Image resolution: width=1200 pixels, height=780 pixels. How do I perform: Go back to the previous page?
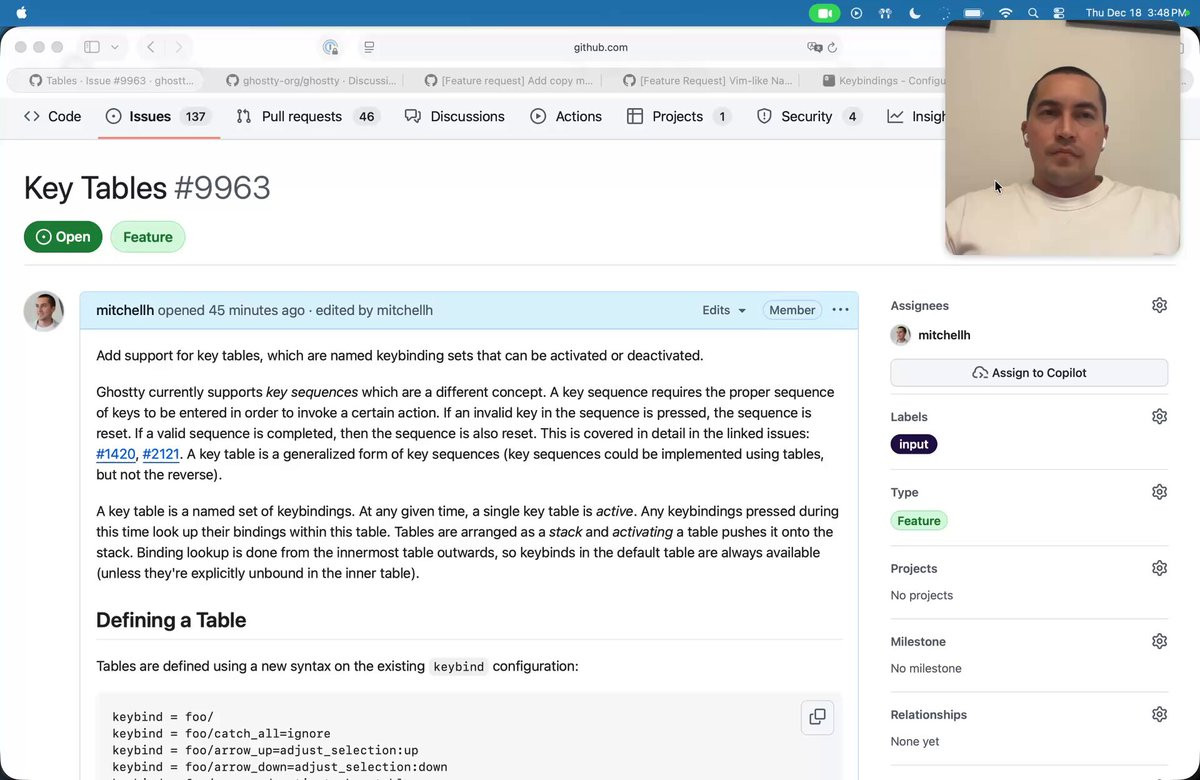tap(151, 47)
